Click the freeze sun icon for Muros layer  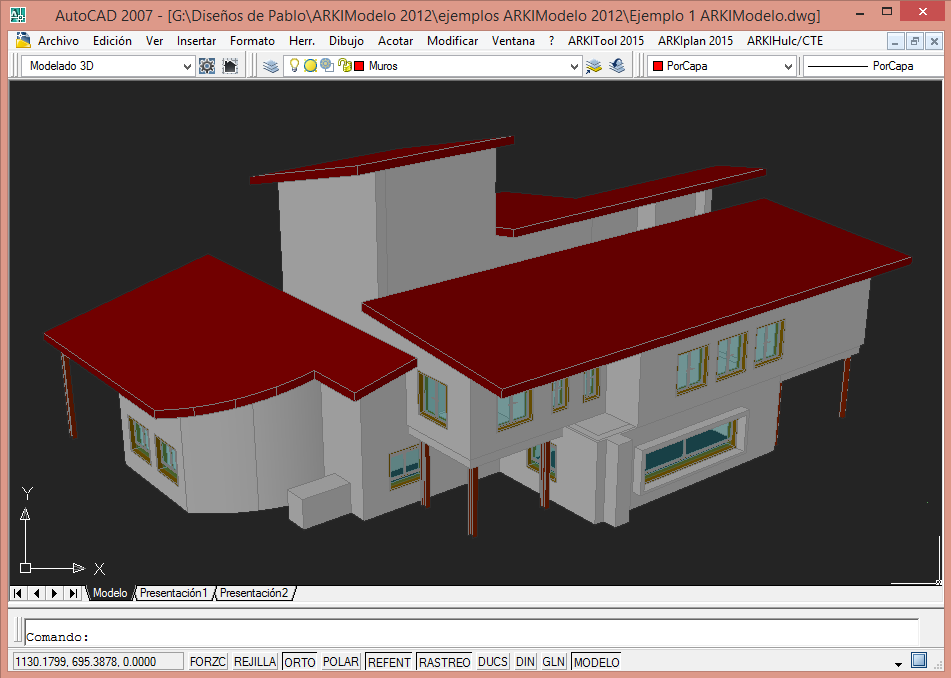(x=309, y=65)
